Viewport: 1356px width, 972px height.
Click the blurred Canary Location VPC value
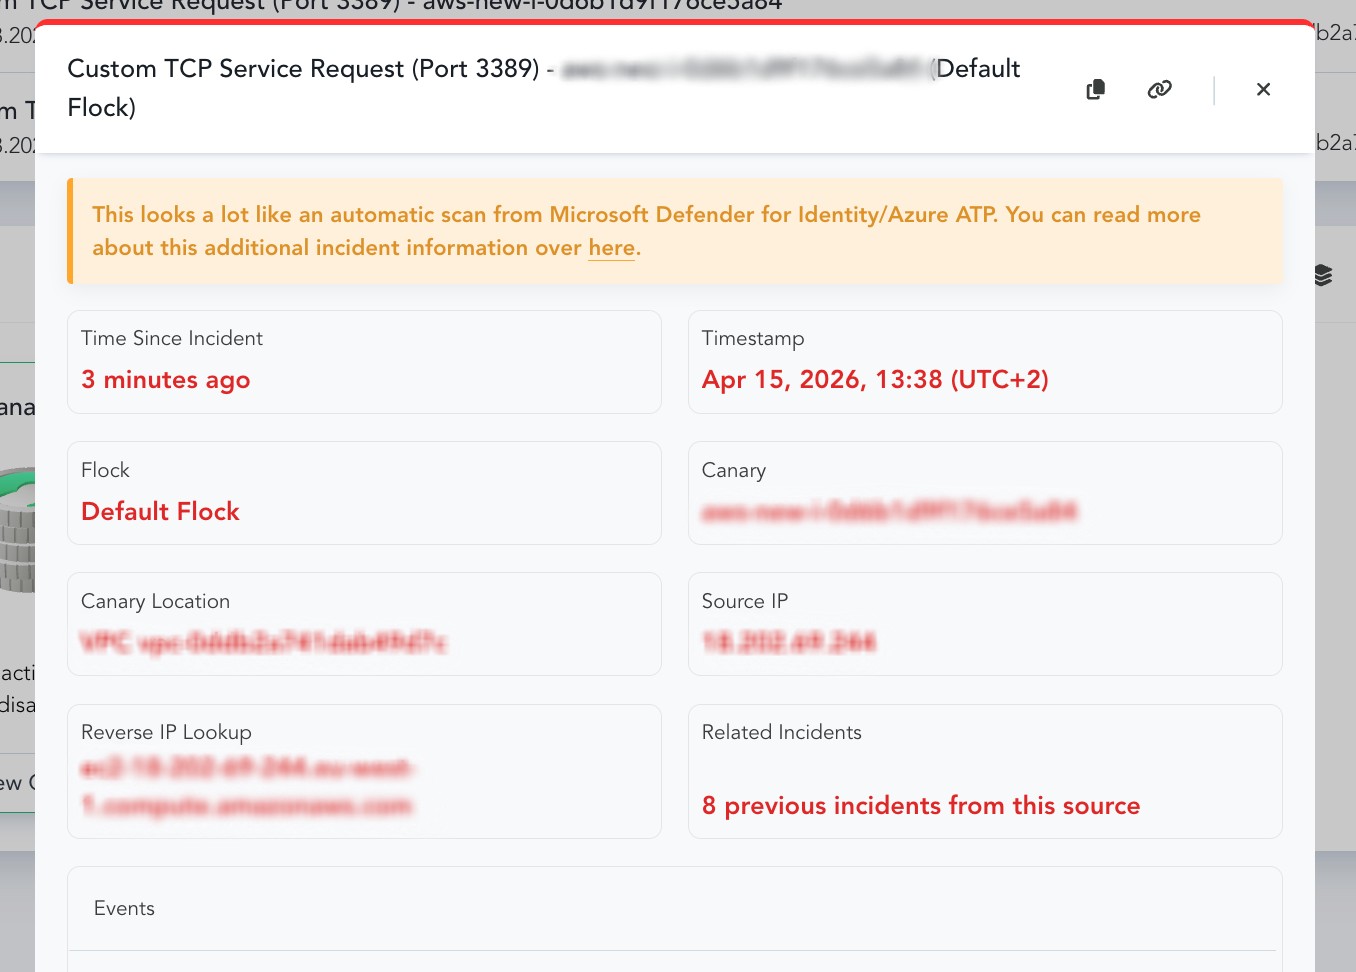pyautogui.click(x=263, y=642)
